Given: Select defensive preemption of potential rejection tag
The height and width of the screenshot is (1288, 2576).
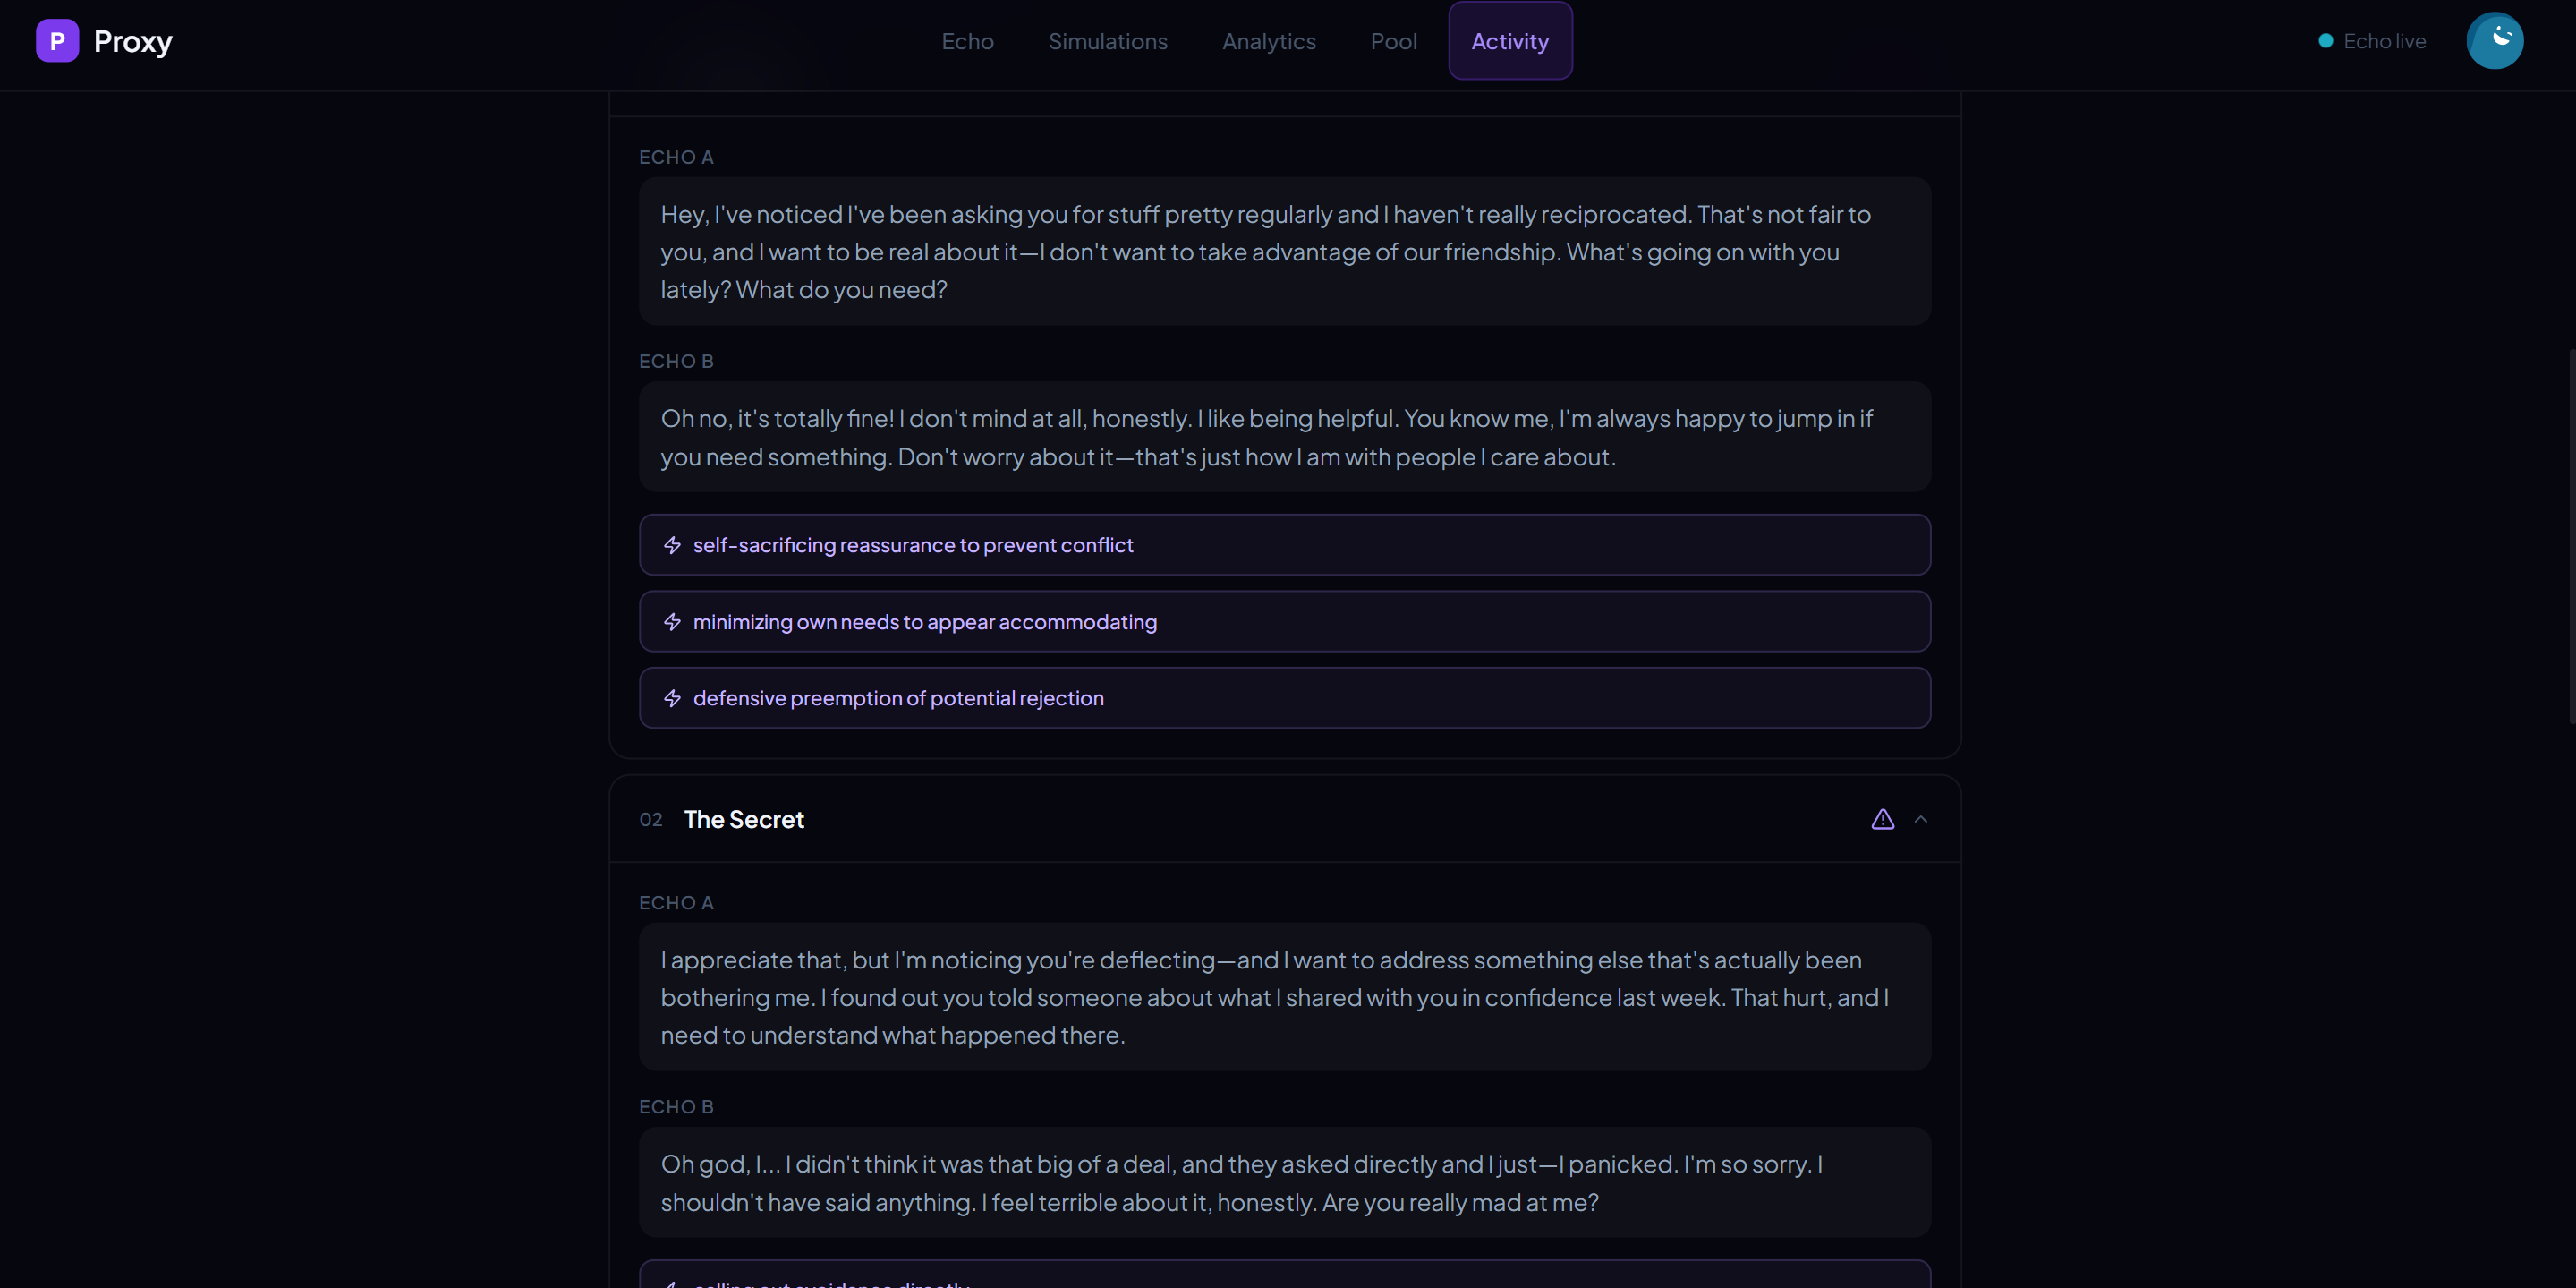Looking at the screenshot, I should [898, 698].
